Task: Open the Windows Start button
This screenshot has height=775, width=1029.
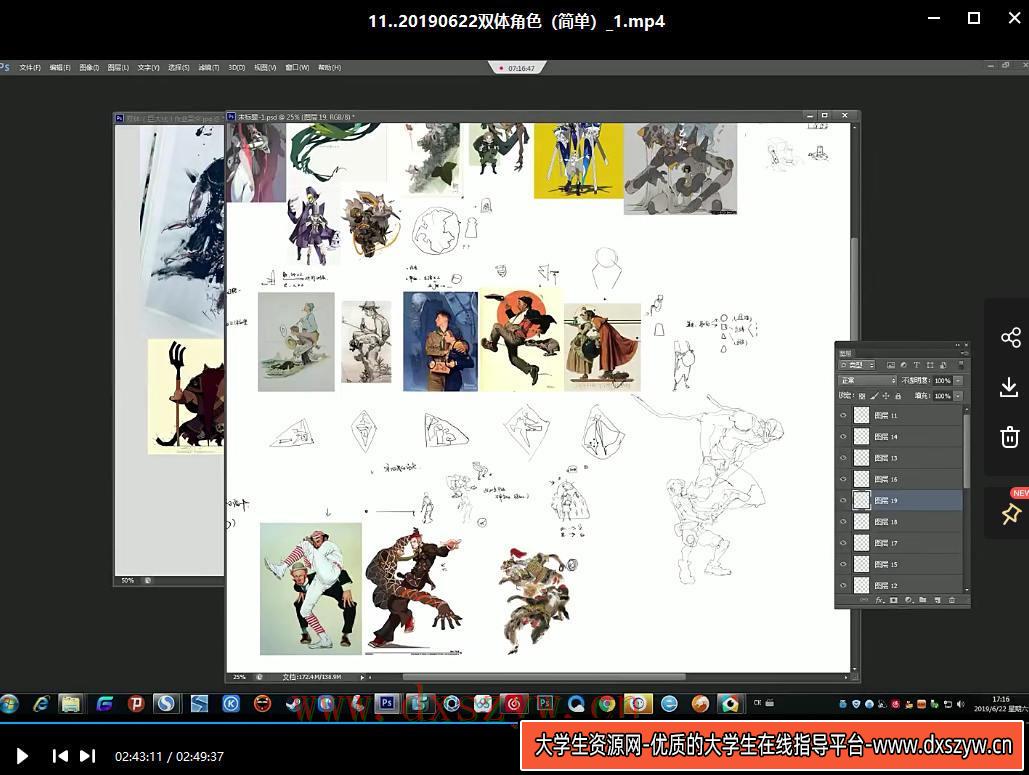Action: tap(9, 704)
